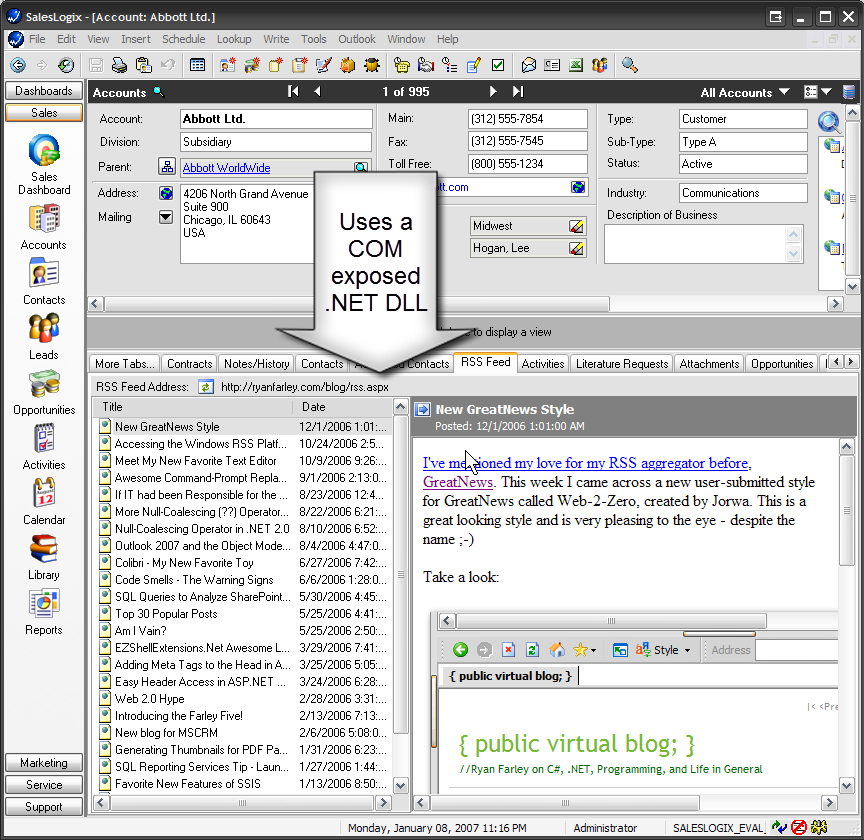Expand the All Accounts group dropdown

click(x=785, y=91)
